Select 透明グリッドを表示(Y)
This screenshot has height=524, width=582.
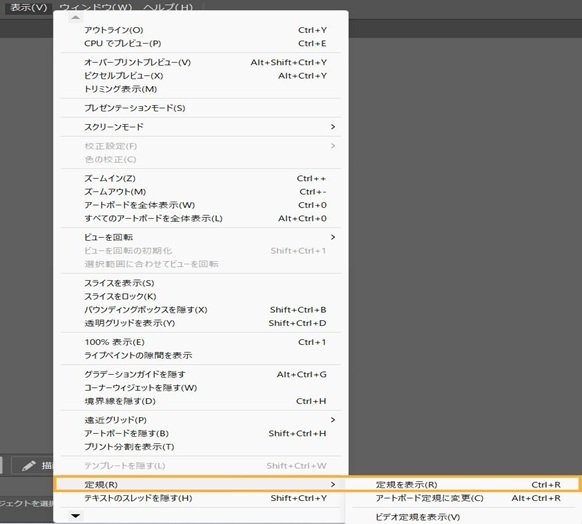tap(201, 323)
